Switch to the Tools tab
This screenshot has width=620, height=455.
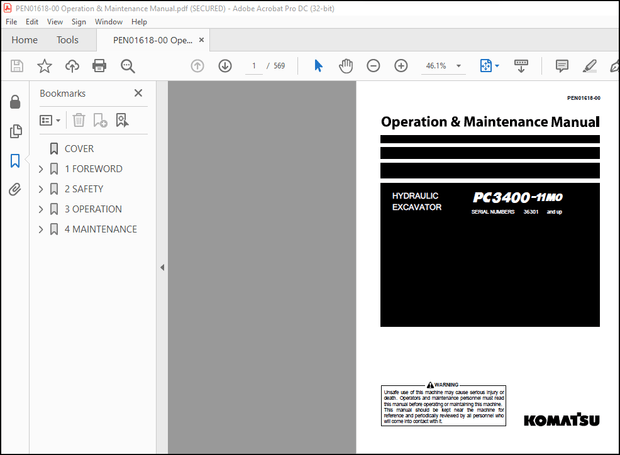click(x=67, y=40)
